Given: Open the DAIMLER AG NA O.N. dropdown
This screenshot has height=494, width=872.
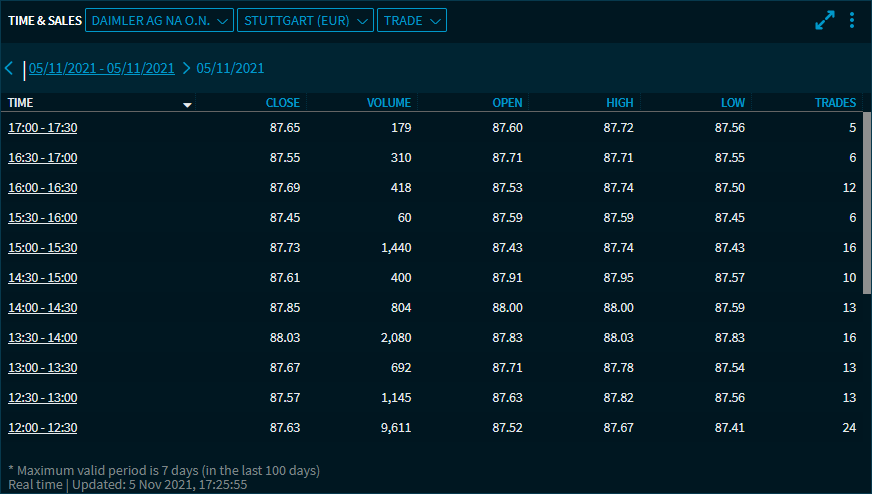Looking at the screenshot, I should [x=160, y=20].
